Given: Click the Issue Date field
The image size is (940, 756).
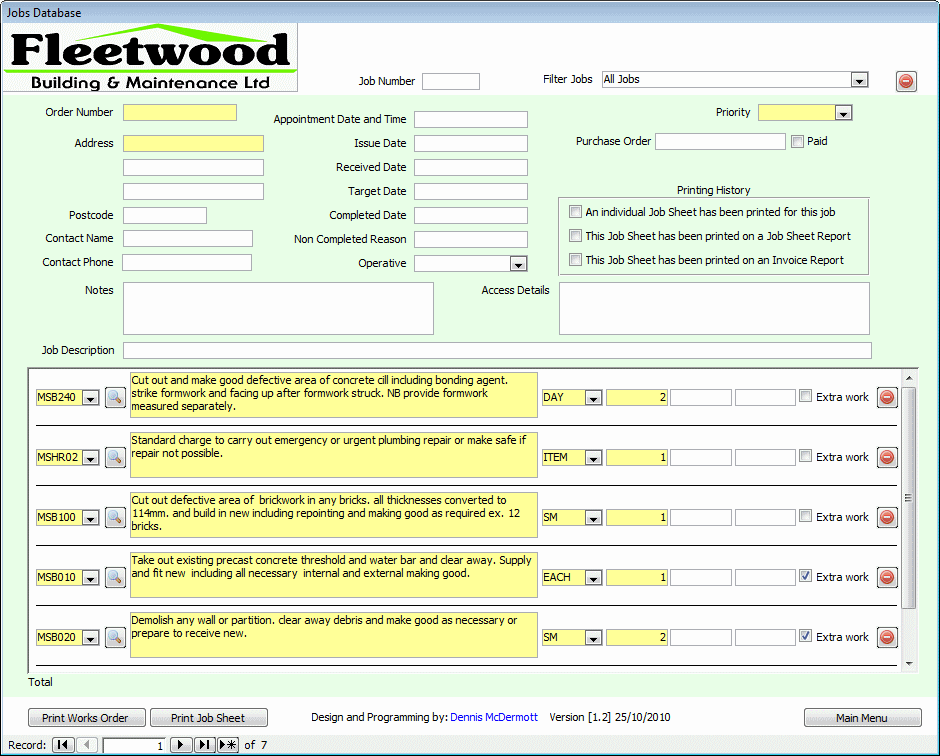Looking at the screenshot, I should [x=471, y=143].
